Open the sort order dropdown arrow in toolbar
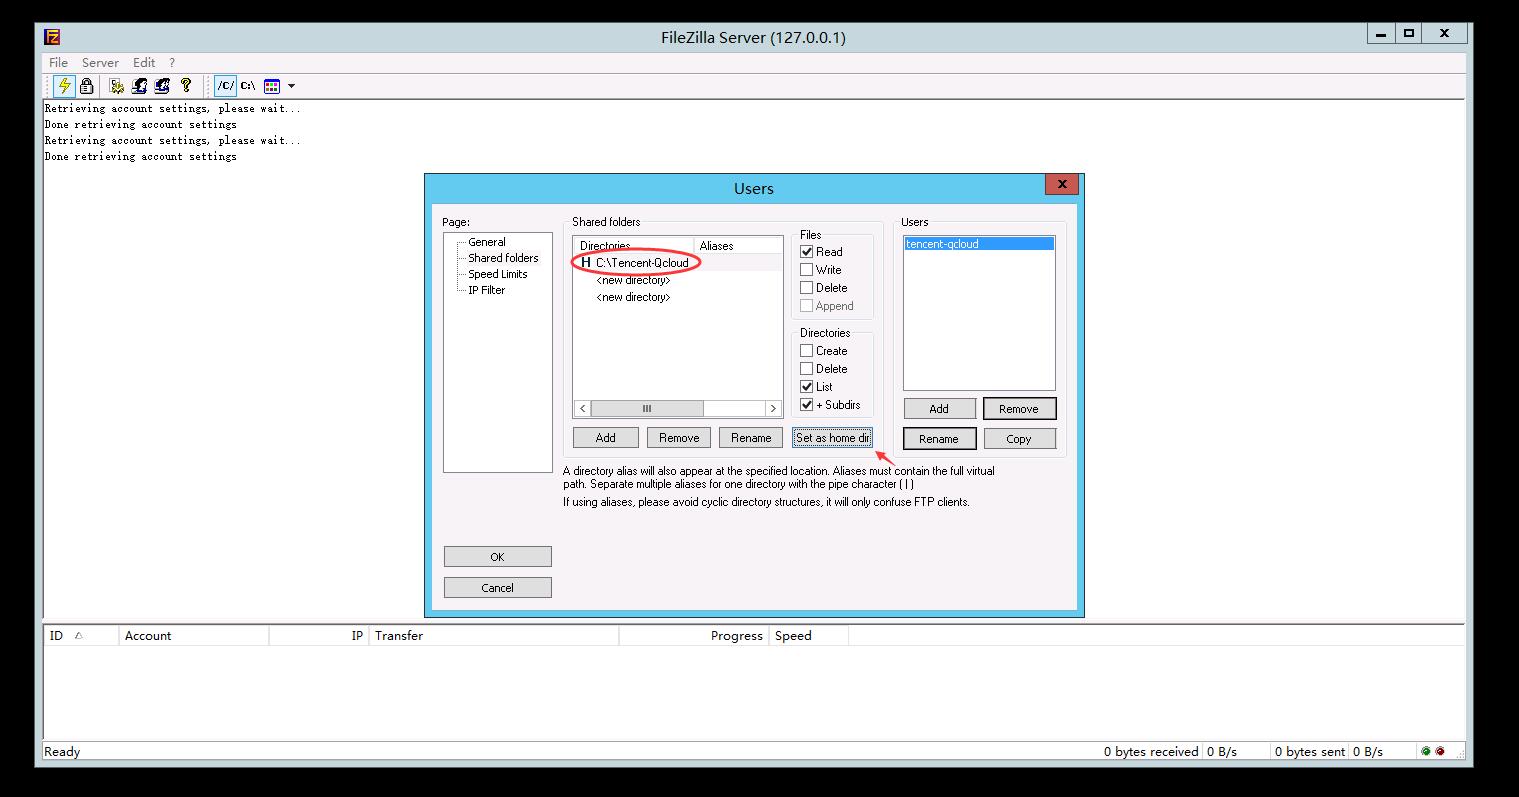This screenshot has height=797, width=1519. click(291, 86)
